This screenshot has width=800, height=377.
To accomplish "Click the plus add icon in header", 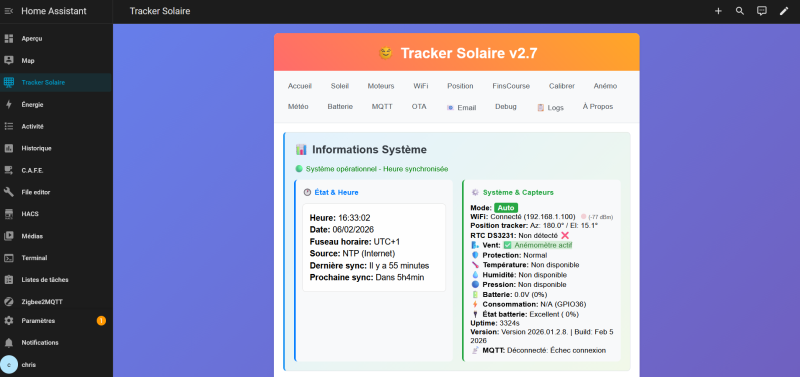I will point(718,11).
